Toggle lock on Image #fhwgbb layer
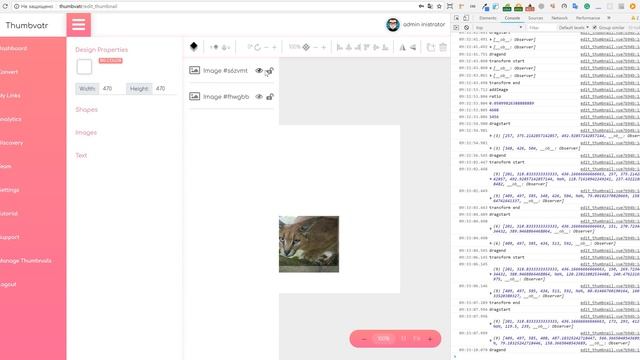This screenshot has height=360, width=640. 270,97
